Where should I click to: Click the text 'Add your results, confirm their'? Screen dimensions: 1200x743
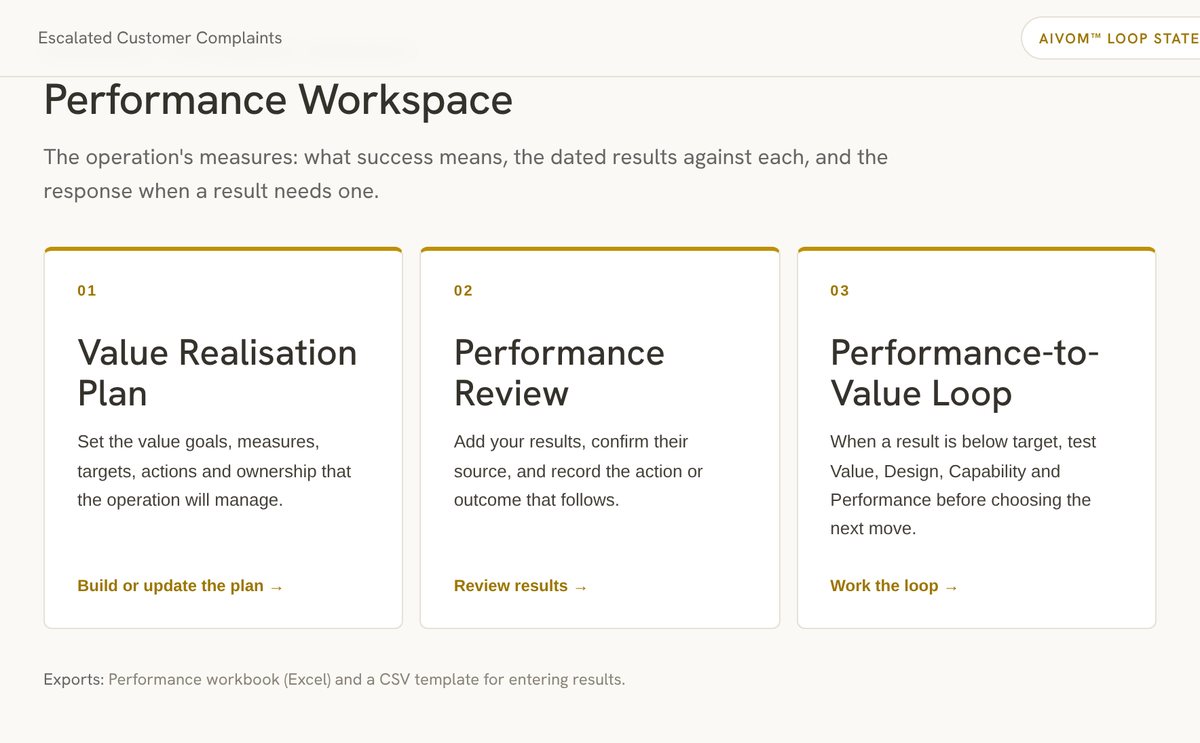[x=571, y=442]
